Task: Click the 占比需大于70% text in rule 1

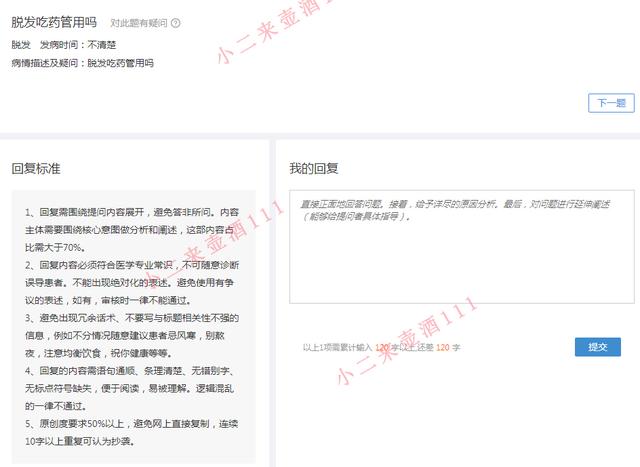Action: pos(56,247)
